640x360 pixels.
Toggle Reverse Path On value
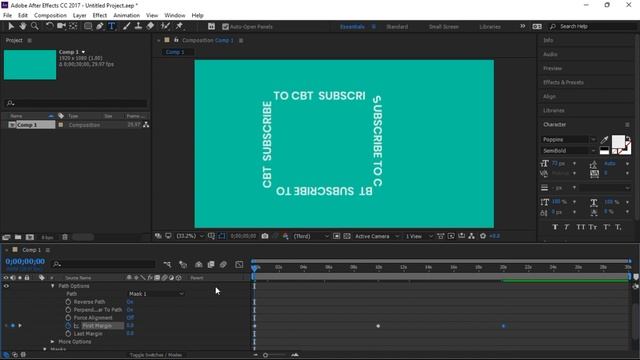[130, 302]
